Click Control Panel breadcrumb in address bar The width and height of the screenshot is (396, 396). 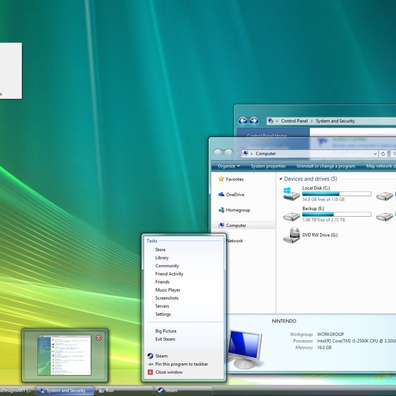[294, 121]
